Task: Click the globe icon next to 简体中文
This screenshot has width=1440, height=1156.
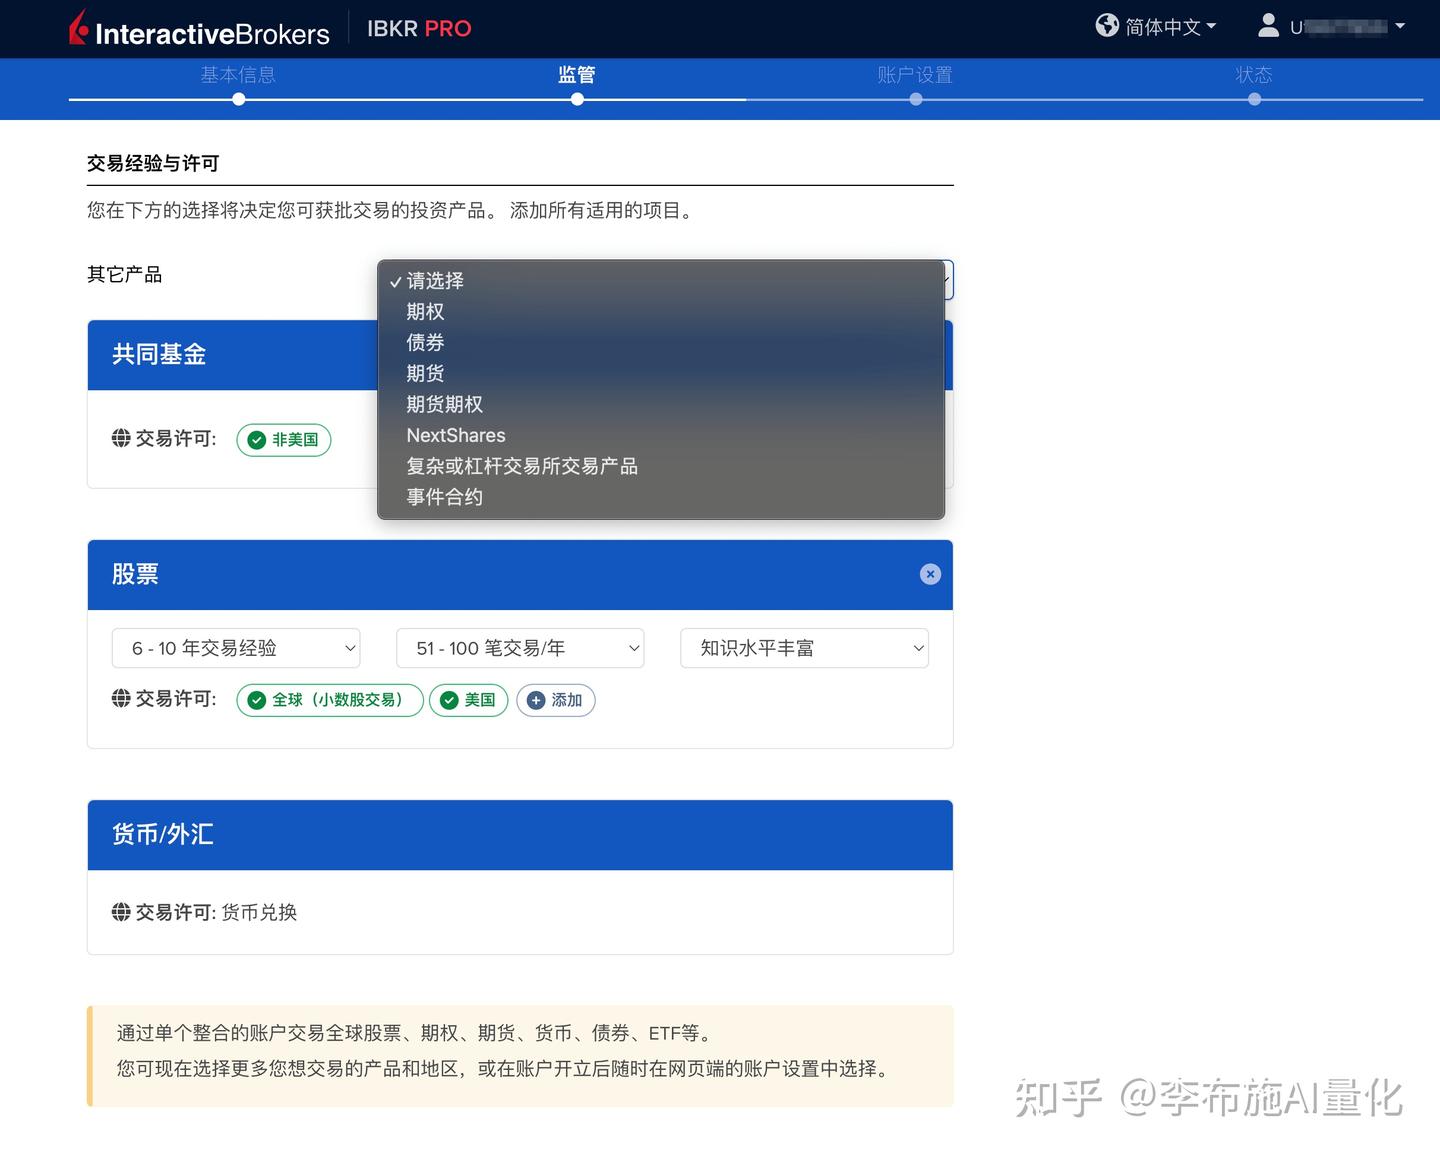Action: [x=1107, y=26]
